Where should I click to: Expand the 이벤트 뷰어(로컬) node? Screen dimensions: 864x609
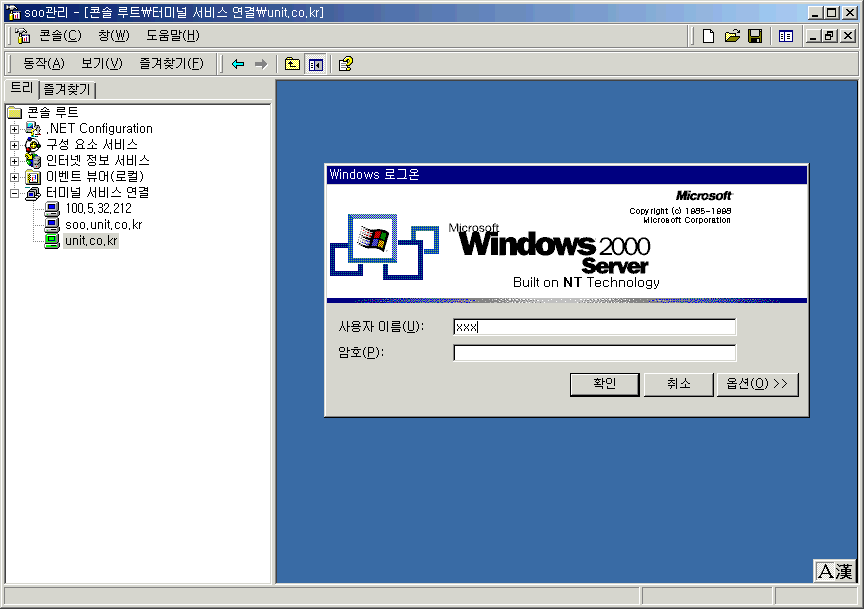(x=14, y=177)
